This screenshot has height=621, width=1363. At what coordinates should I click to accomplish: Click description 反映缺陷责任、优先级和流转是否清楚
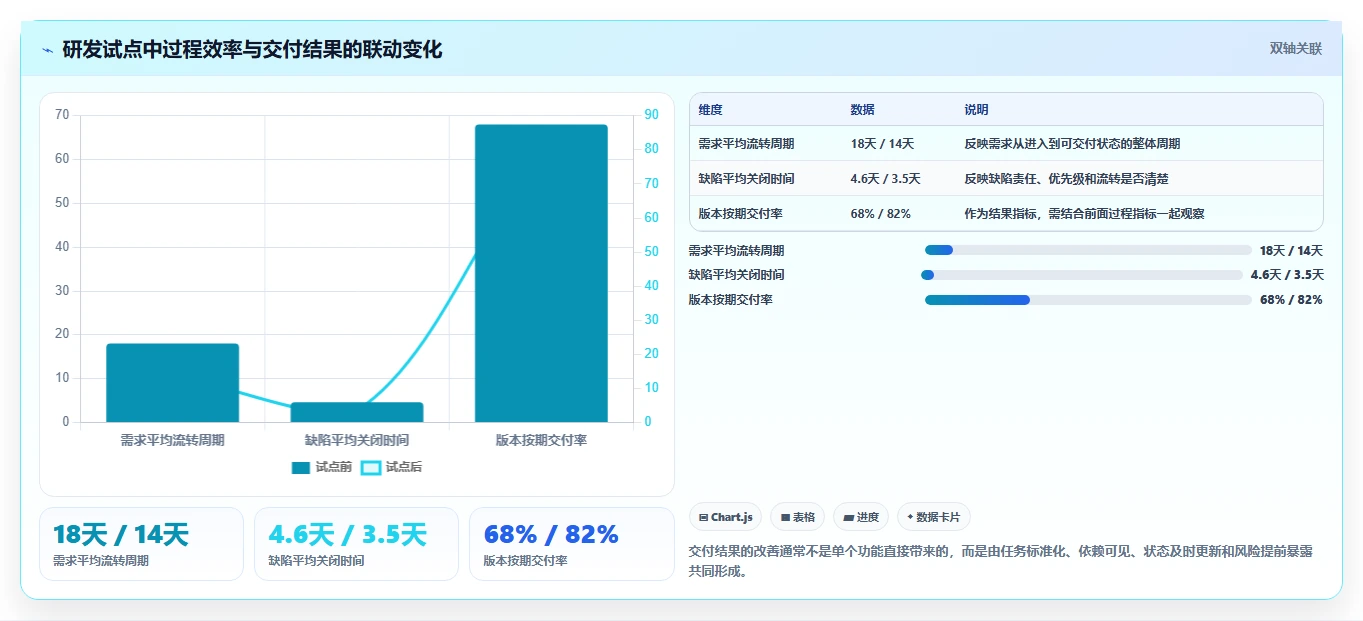pos(1066,179)
